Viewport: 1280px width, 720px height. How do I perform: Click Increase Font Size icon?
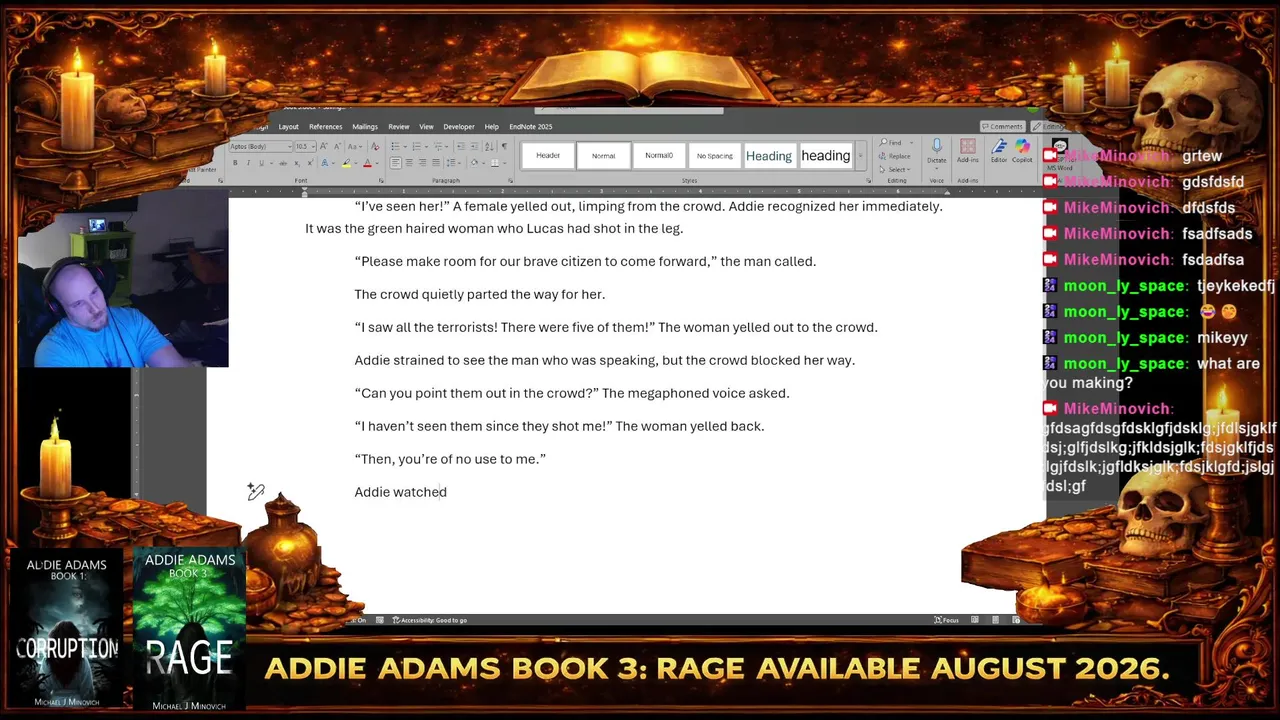click(x=324, y=146)
